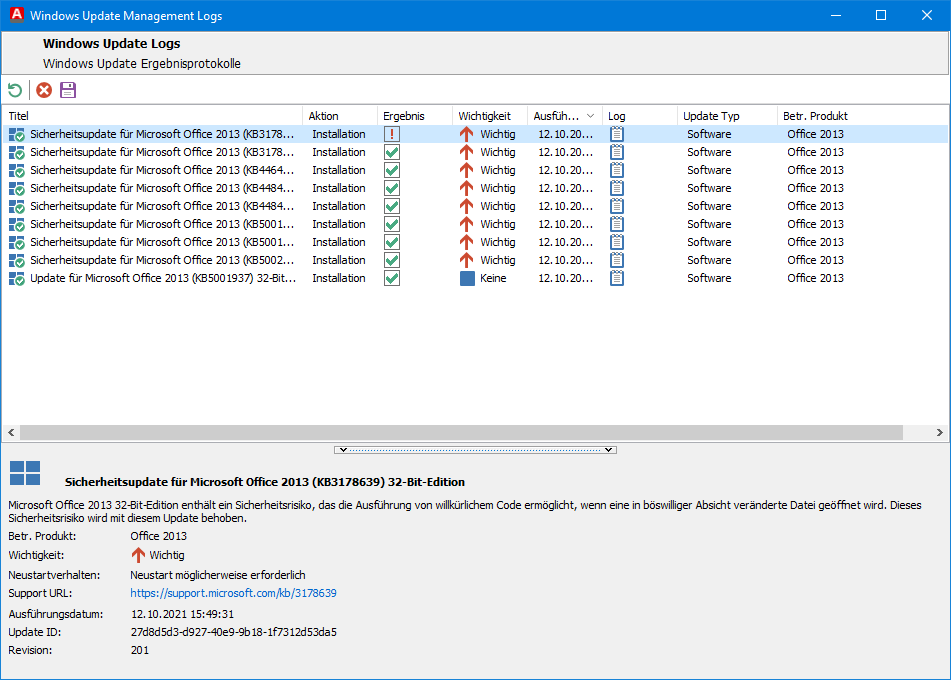
Task: Click the red importance arrow in KB5002 row
Action: click(x=466, y=260)
